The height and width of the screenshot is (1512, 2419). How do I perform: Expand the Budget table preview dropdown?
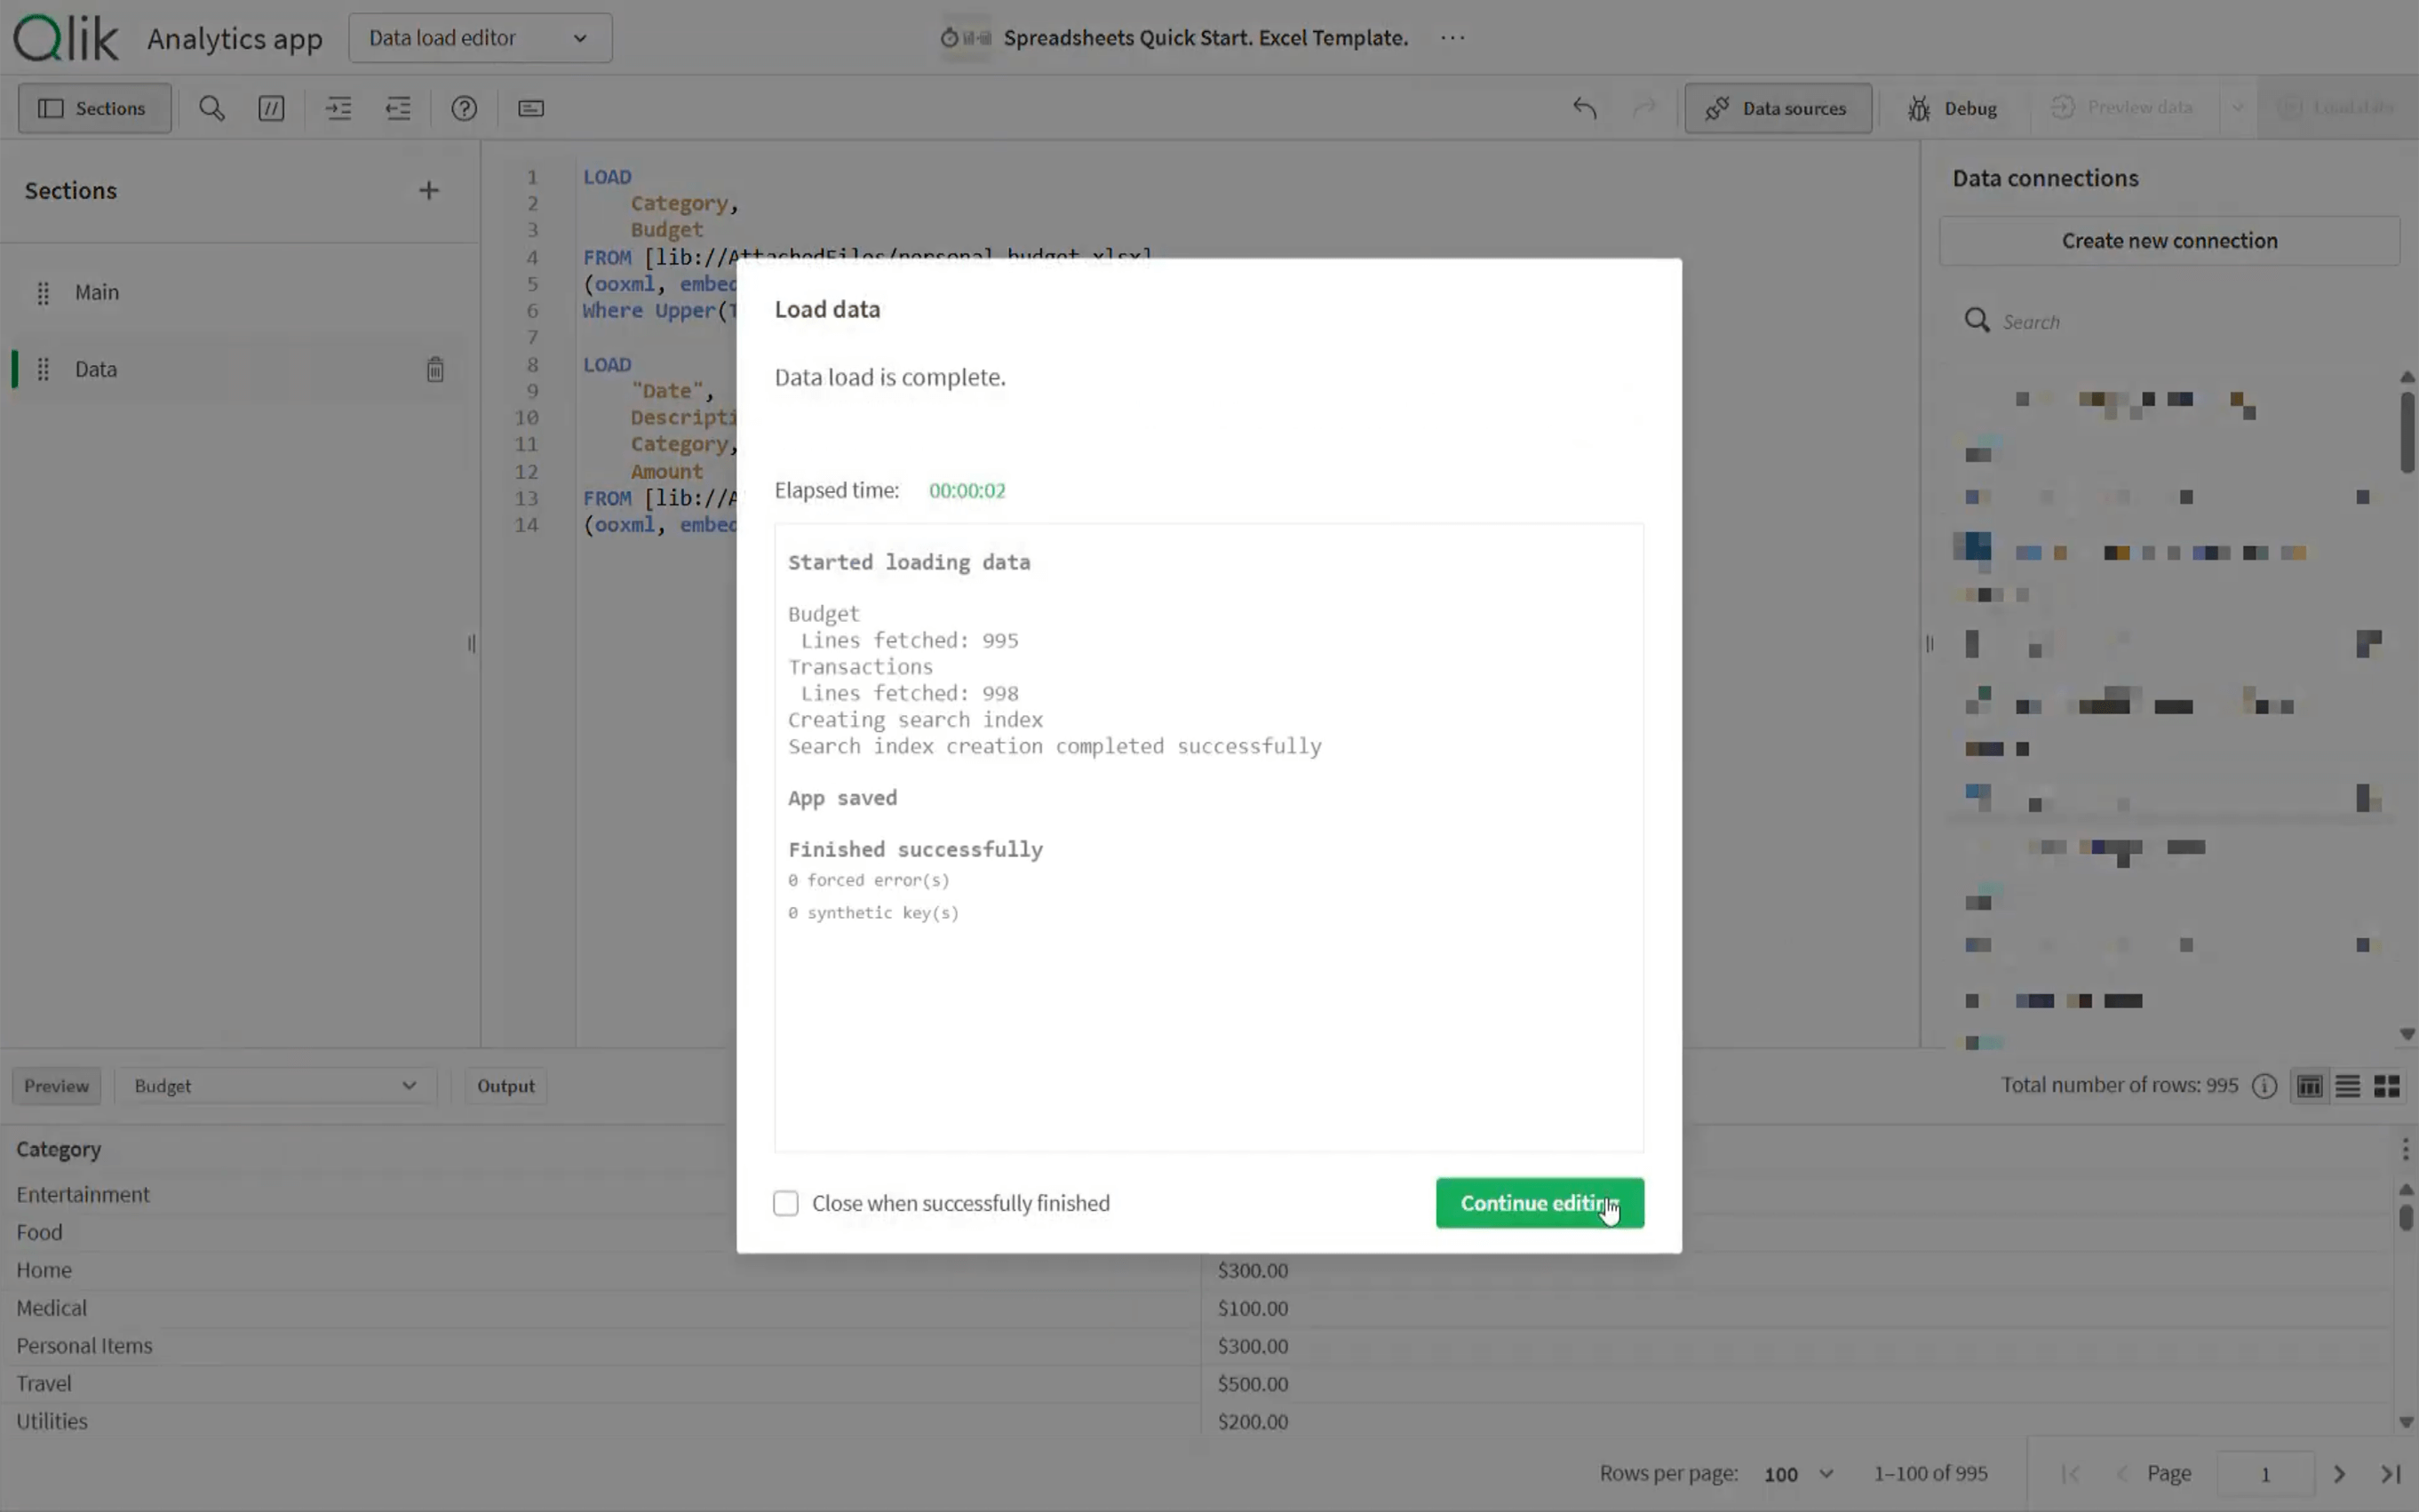coord(275,1086)
